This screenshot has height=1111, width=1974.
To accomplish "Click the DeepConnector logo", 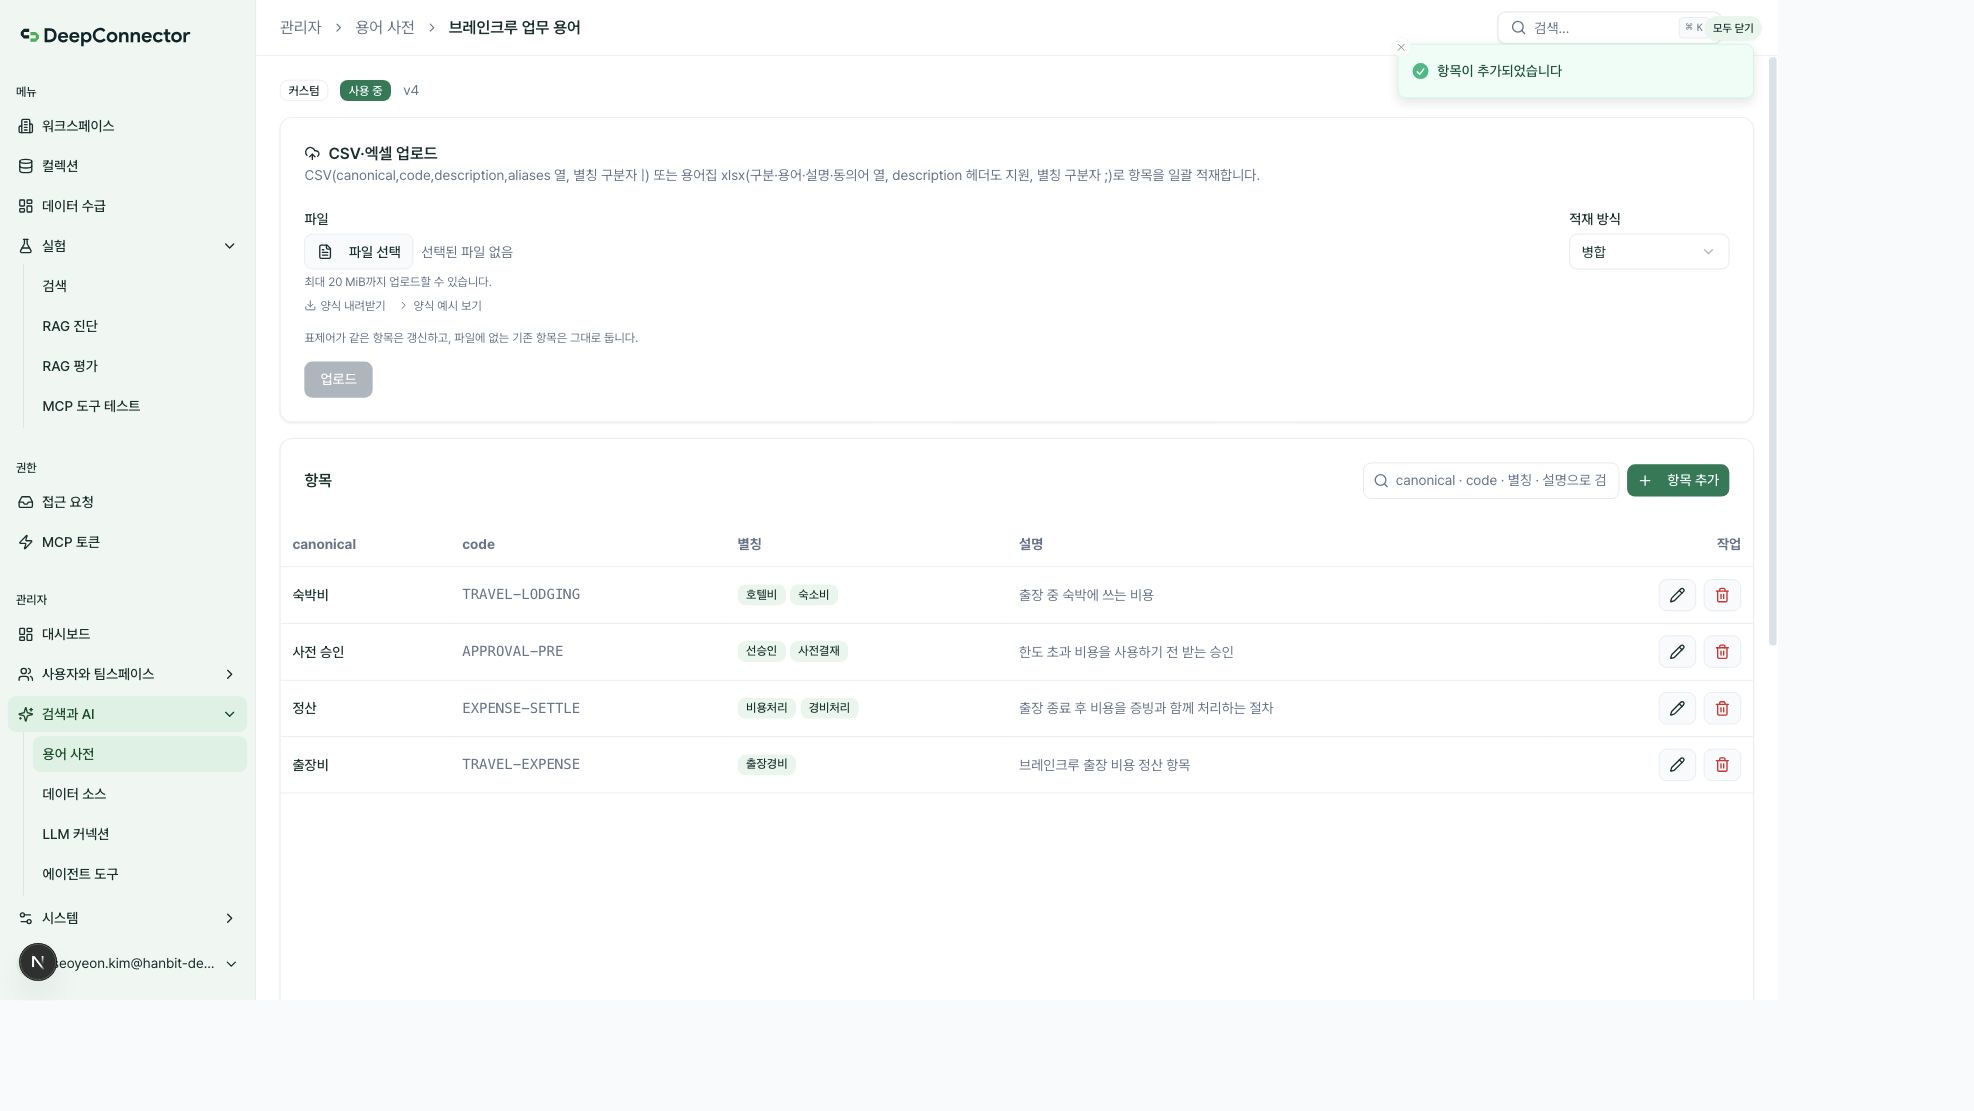I will [x=105, y=36].
